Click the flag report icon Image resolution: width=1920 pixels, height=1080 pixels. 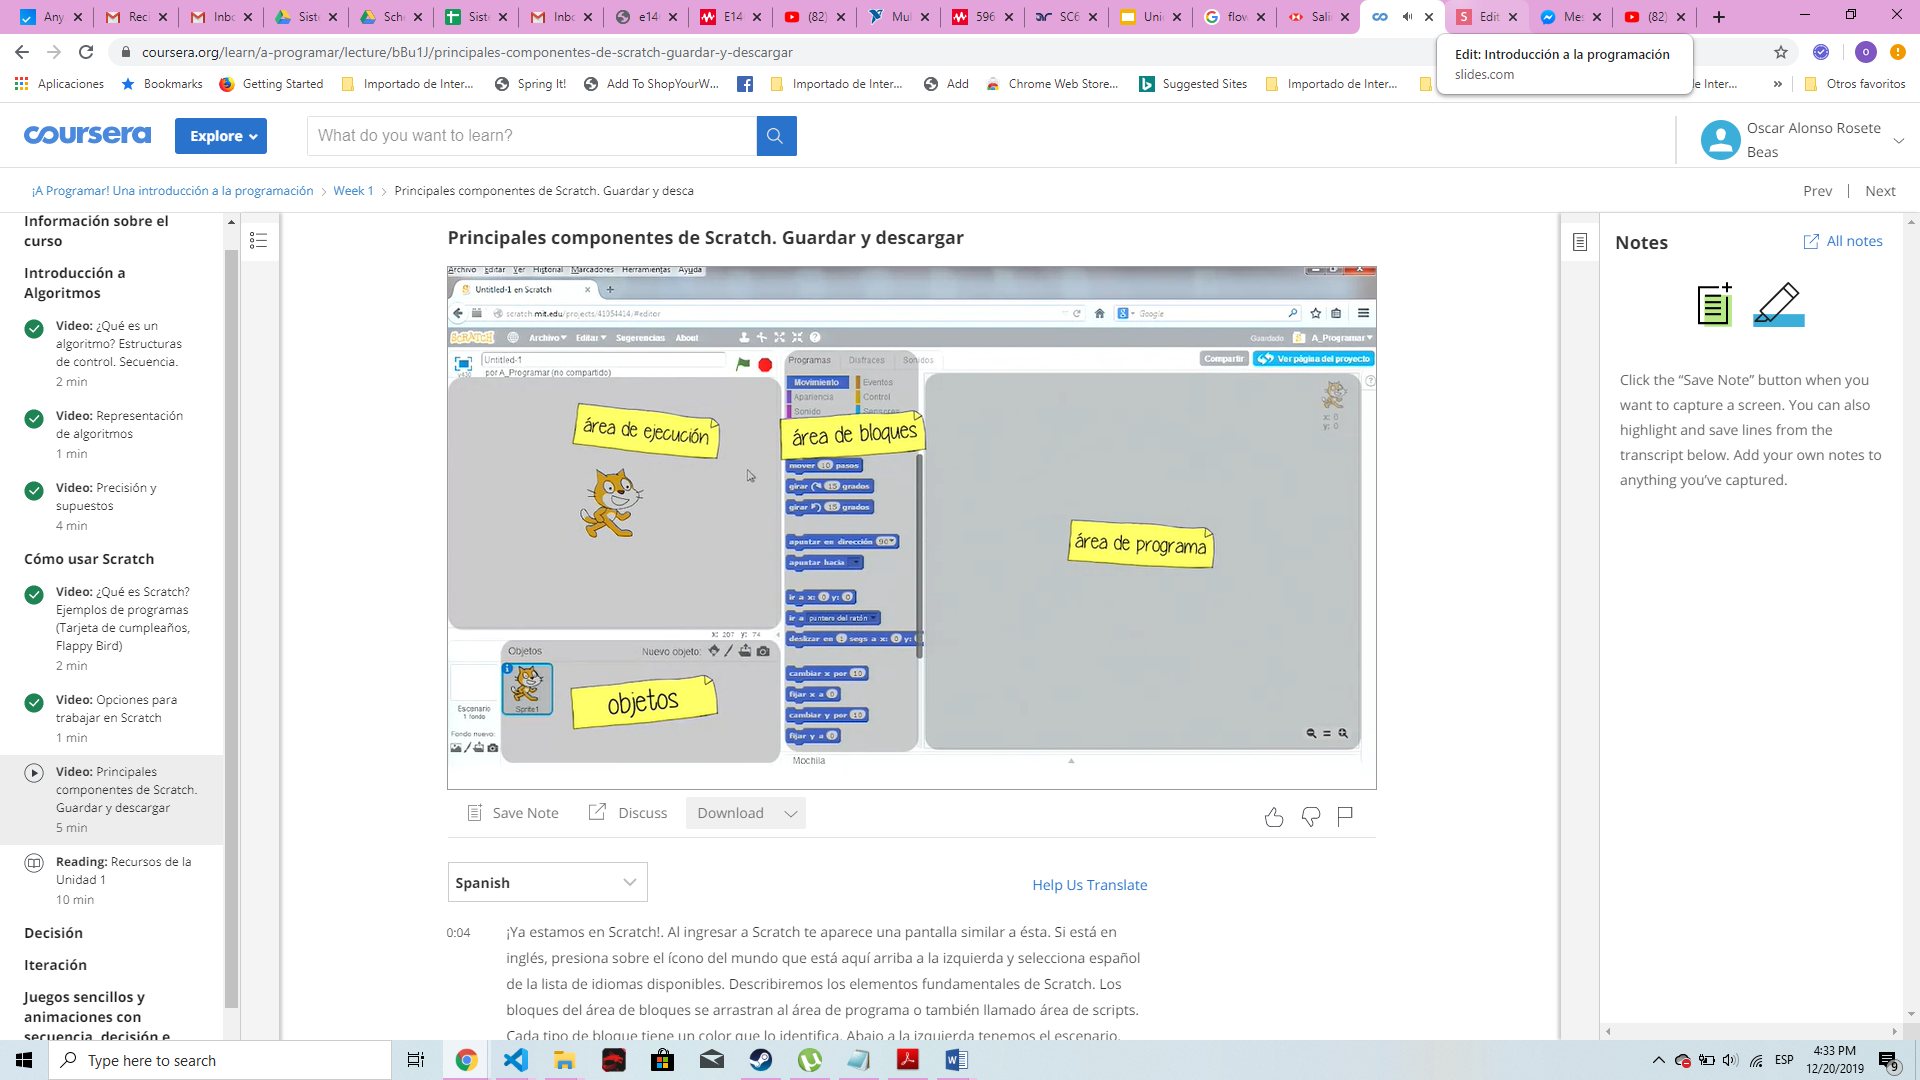point(1345,816)
